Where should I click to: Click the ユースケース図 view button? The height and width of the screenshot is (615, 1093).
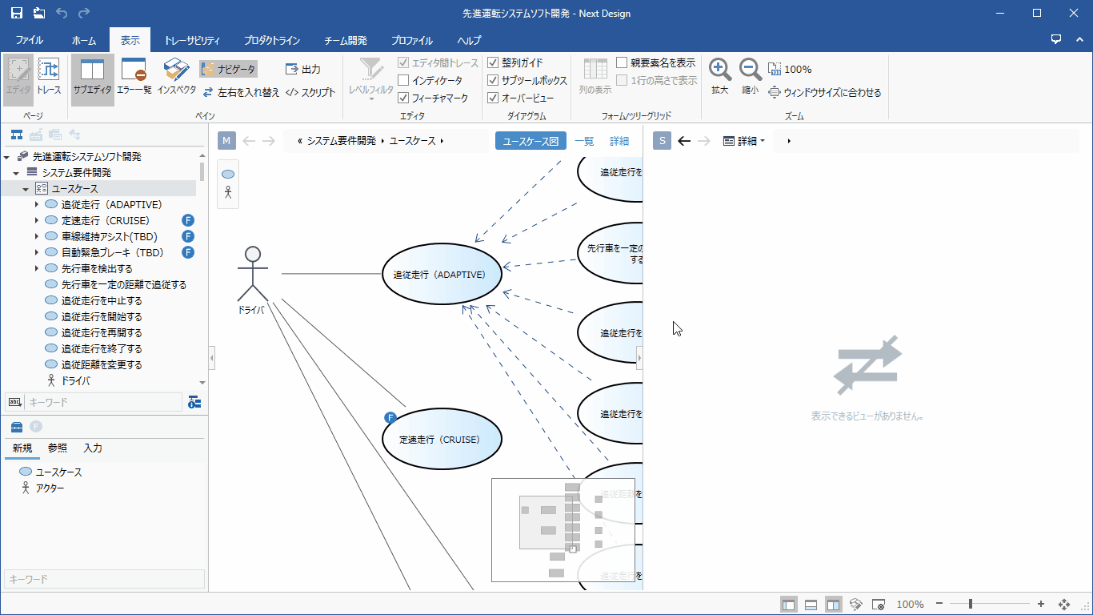tap(530, 141)
